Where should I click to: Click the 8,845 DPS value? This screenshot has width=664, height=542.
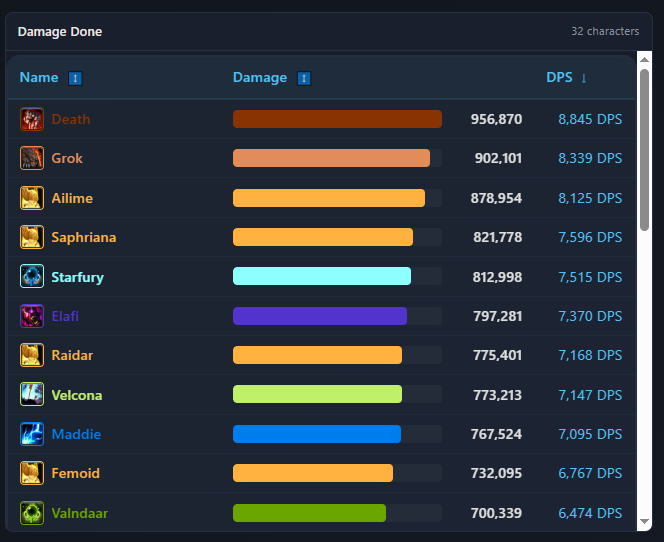click(x=590, y=119)
